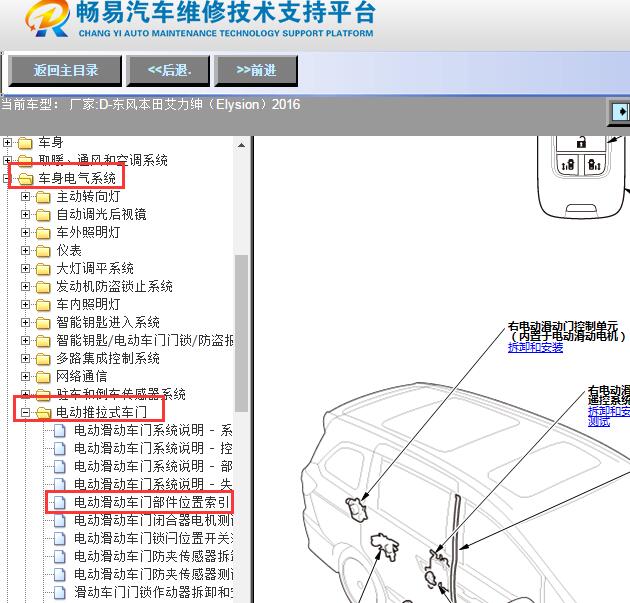Click the 车身 folder icon
Viewport: 630px width, 603px height.
pyautogui.click(x=25, y=143)
